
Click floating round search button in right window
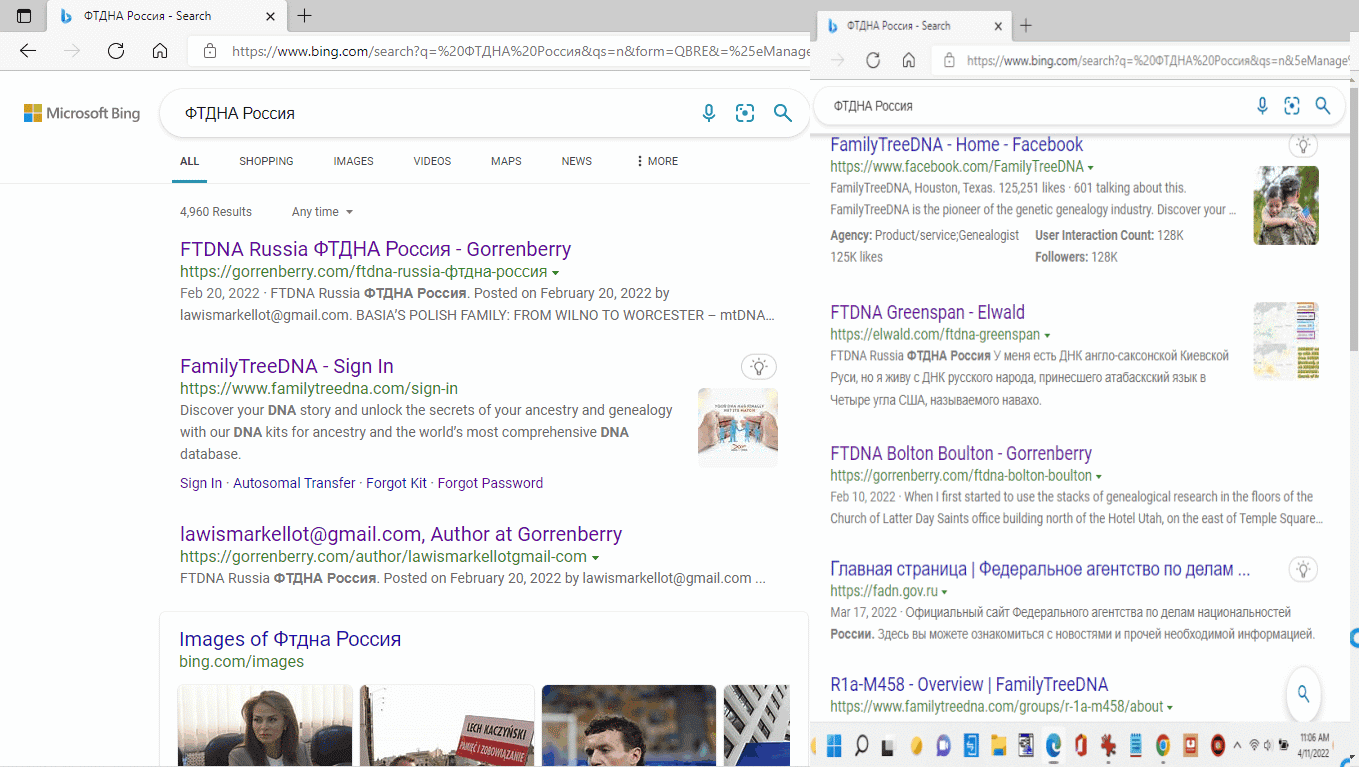click(x=1304, y=693)
